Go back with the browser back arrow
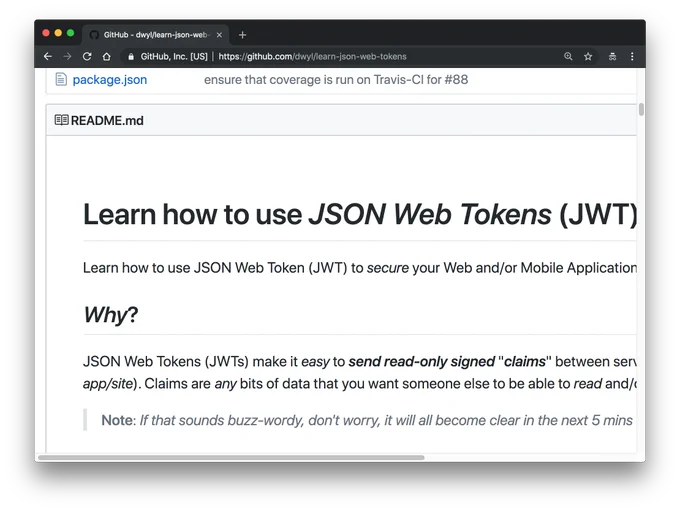680x511 pixels. [x=48, y=56]
